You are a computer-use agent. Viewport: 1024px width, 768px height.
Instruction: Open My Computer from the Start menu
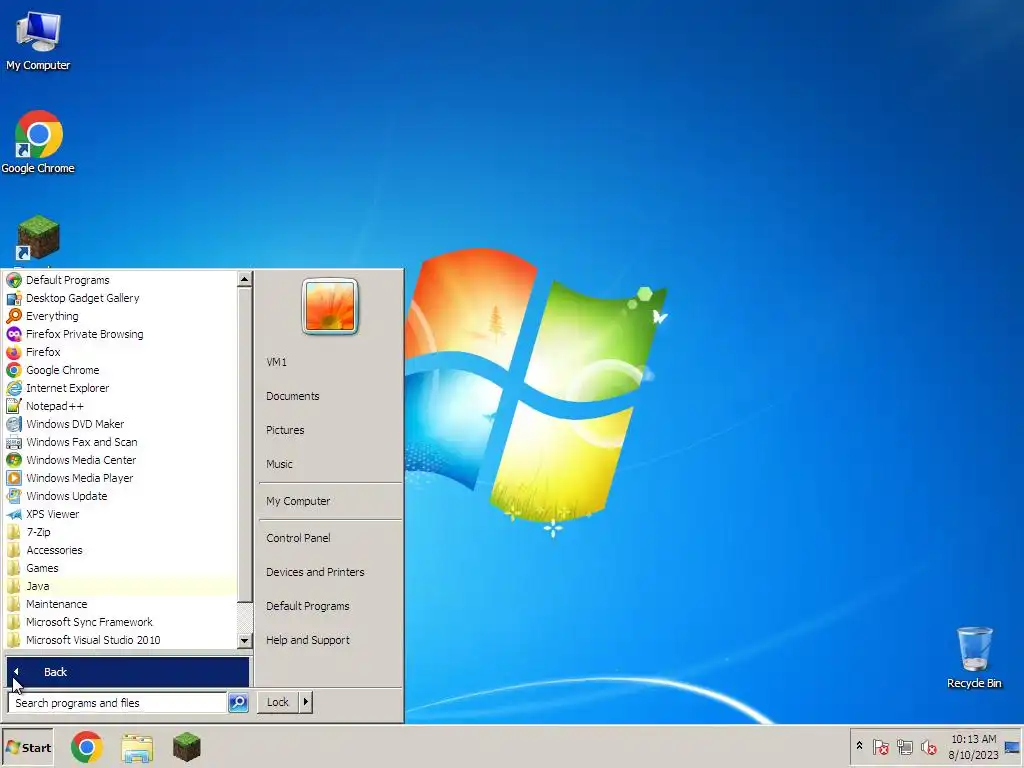pos(330,501)
